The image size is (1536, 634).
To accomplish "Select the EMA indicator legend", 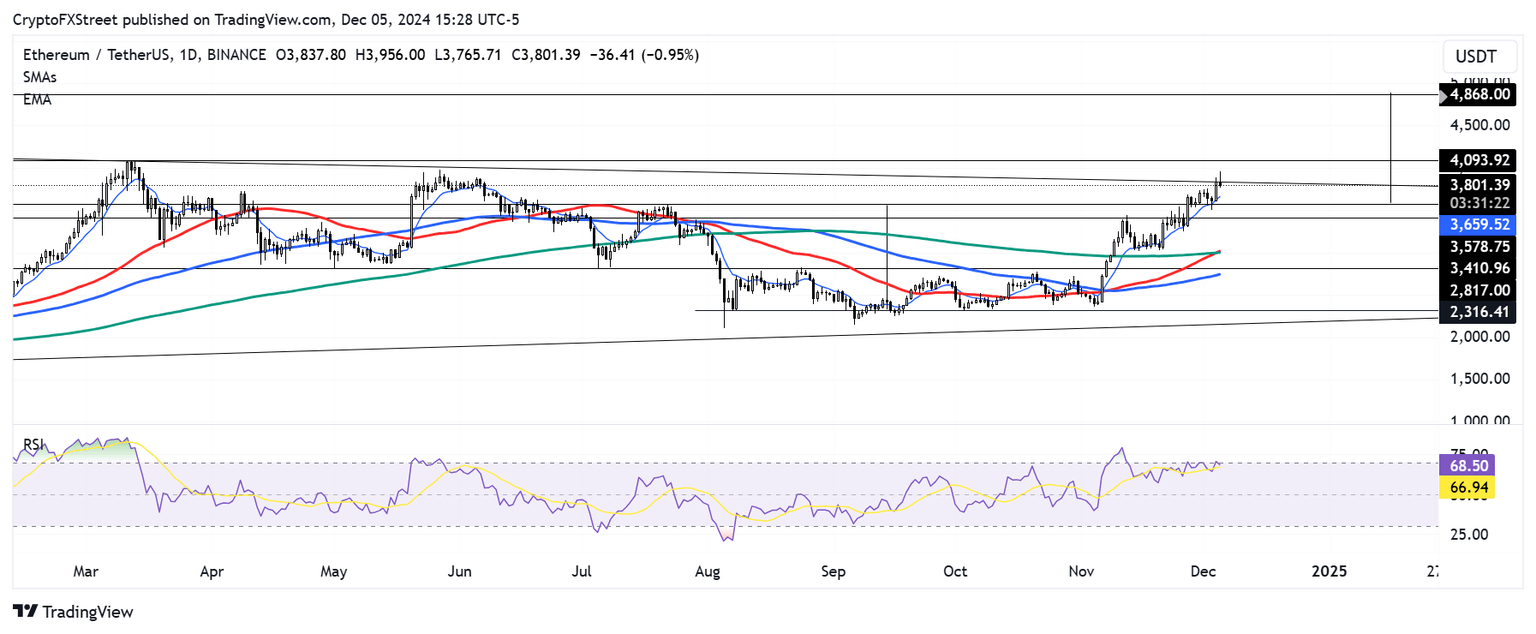I will pyautogui.click(x=37, y=99).
